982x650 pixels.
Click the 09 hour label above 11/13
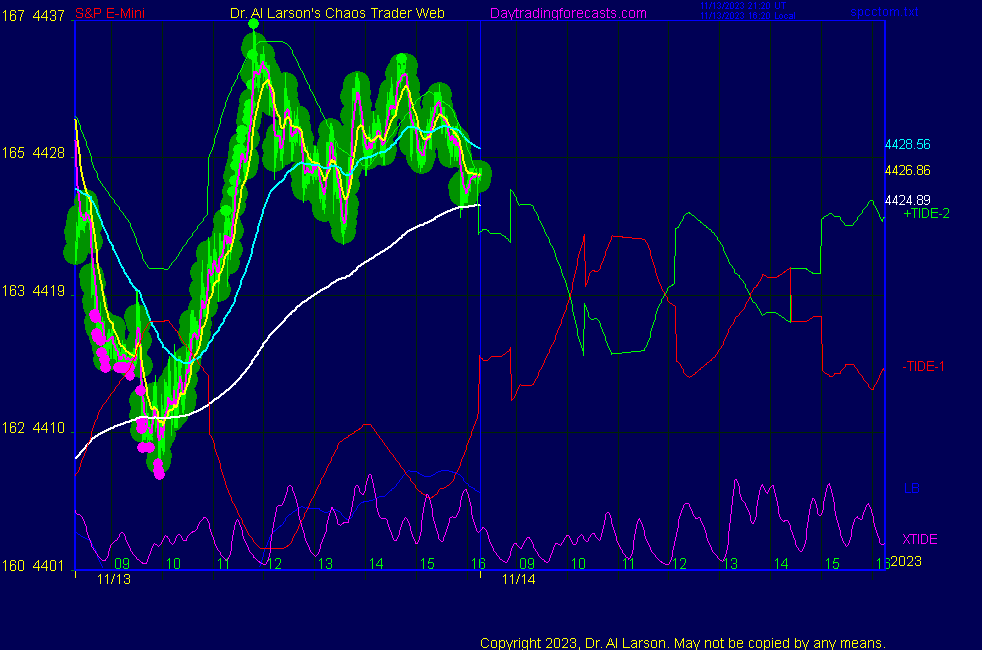tap(122, 564)
